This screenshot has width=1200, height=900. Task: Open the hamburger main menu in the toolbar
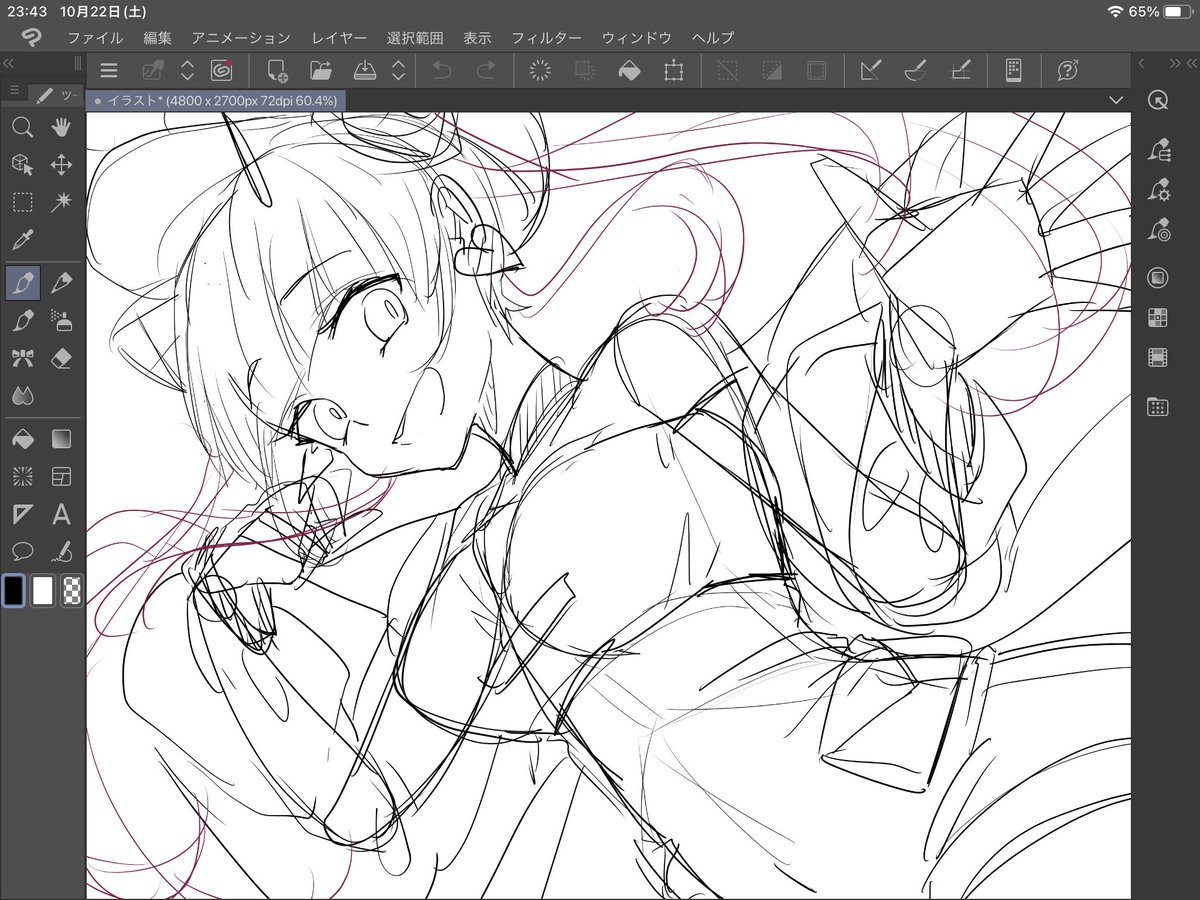point(108,70)
